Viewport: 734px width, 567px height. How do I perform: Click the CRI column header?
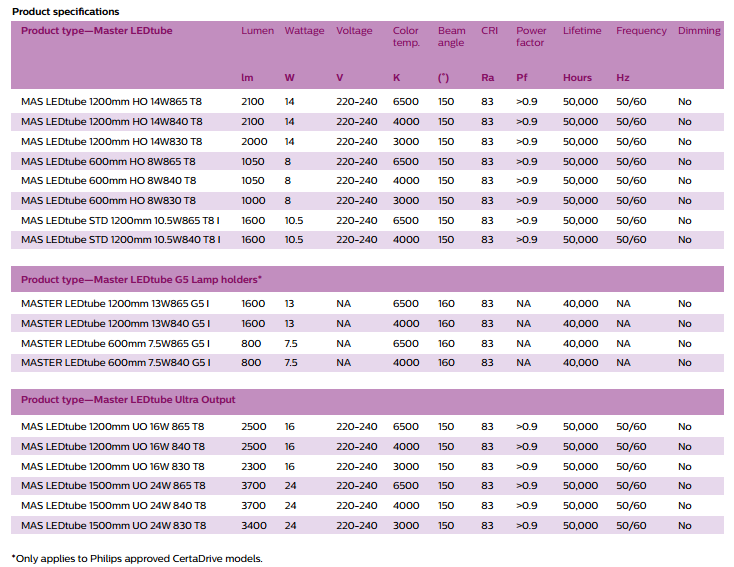pos(489,31)
